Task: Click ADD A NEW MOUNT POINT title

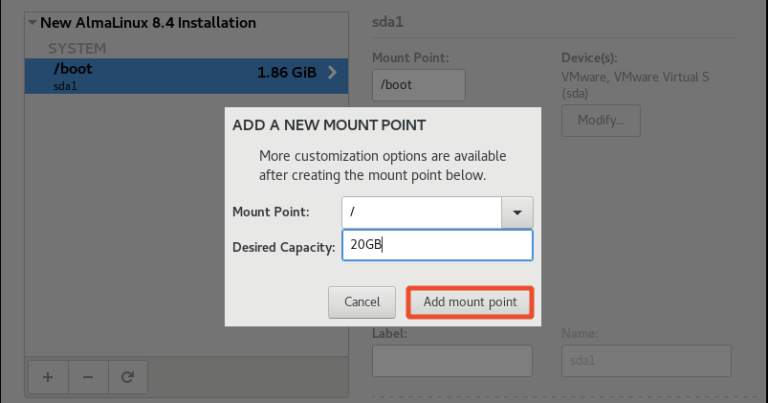Action: coord(329,125)
